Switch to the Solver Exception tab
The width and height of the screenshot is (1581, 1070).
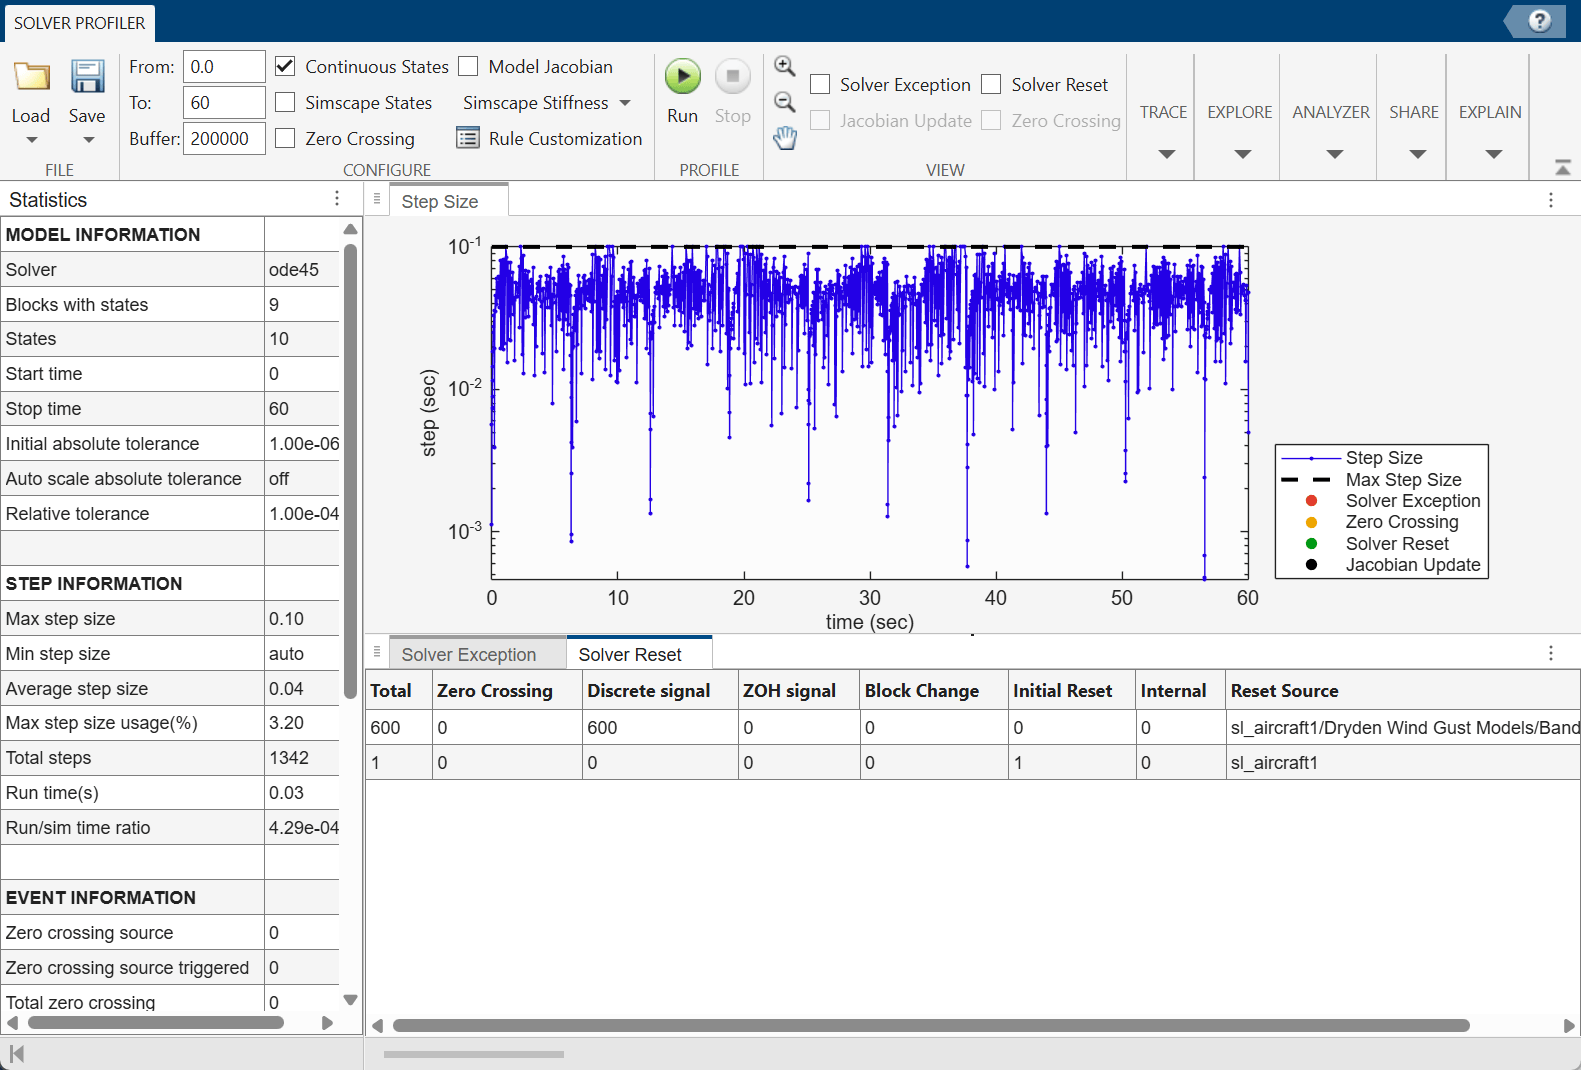point(477,654)
